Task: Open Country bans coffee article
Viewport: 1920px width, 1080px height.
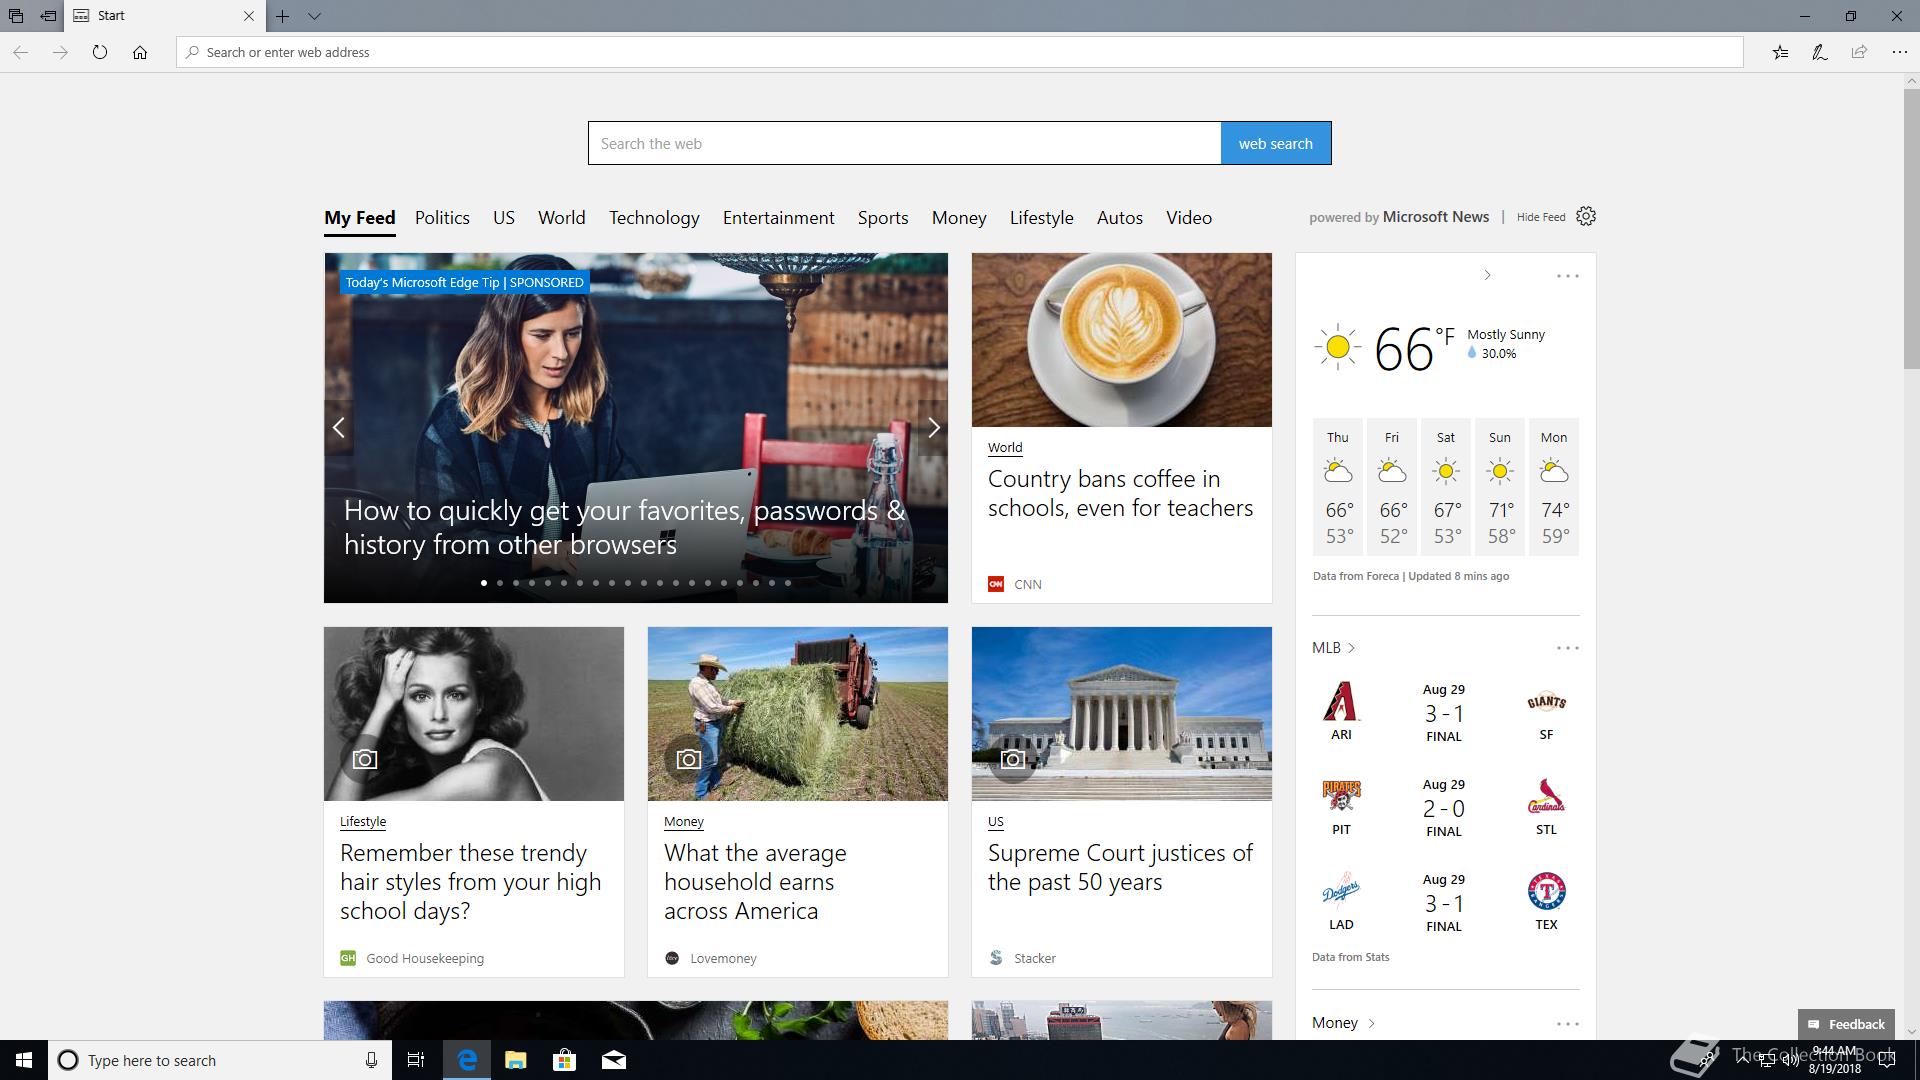Action: coord(1120,493)
